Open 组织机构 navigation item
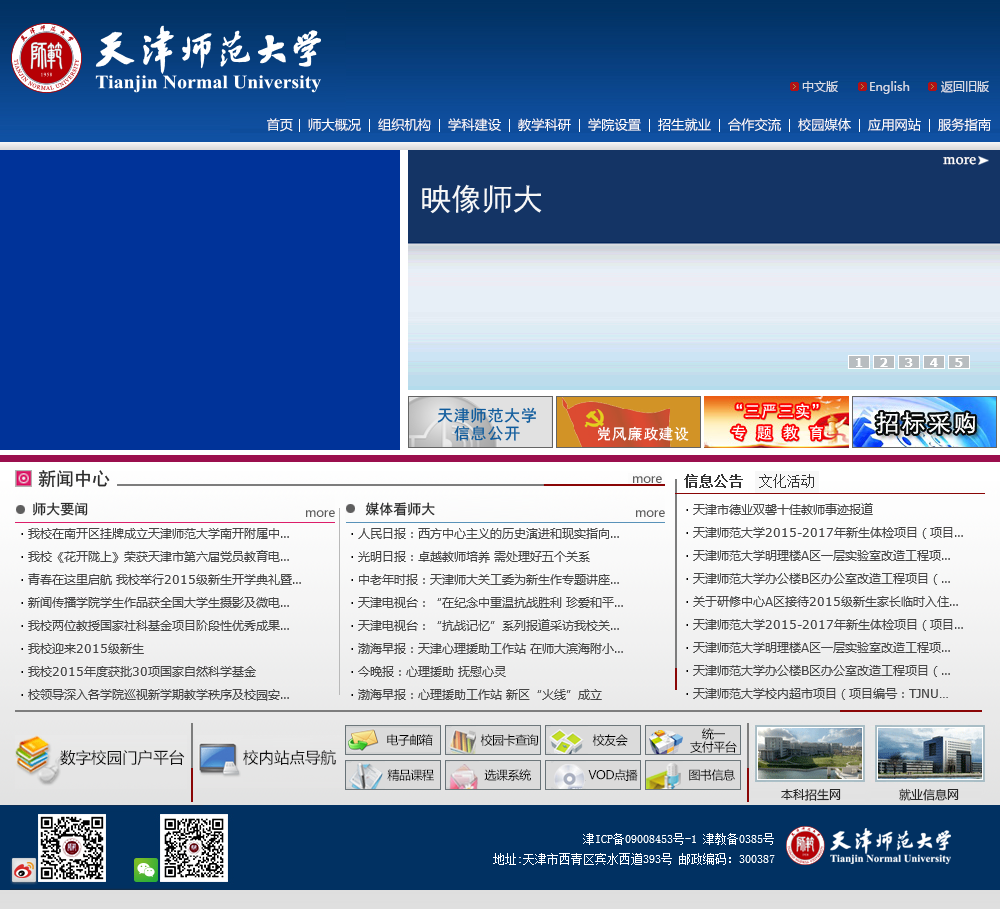1000x909 pixels. tap(404, 125)
